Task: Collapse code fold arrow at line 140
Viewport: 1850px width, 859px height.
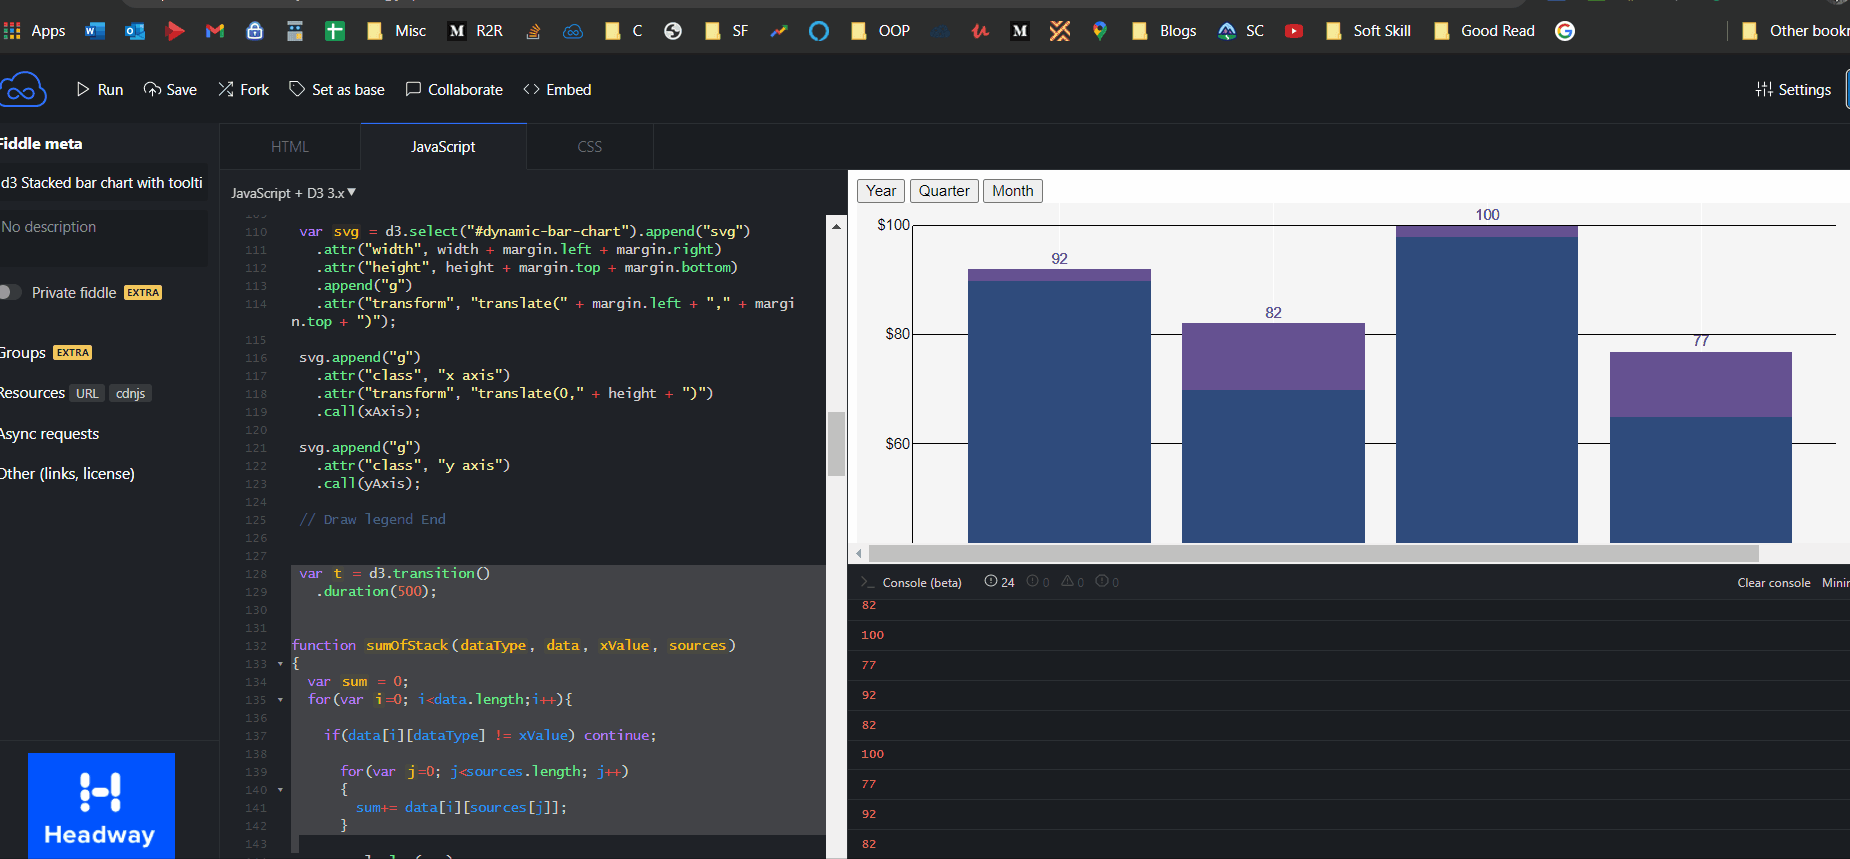Action: [280, 790]
